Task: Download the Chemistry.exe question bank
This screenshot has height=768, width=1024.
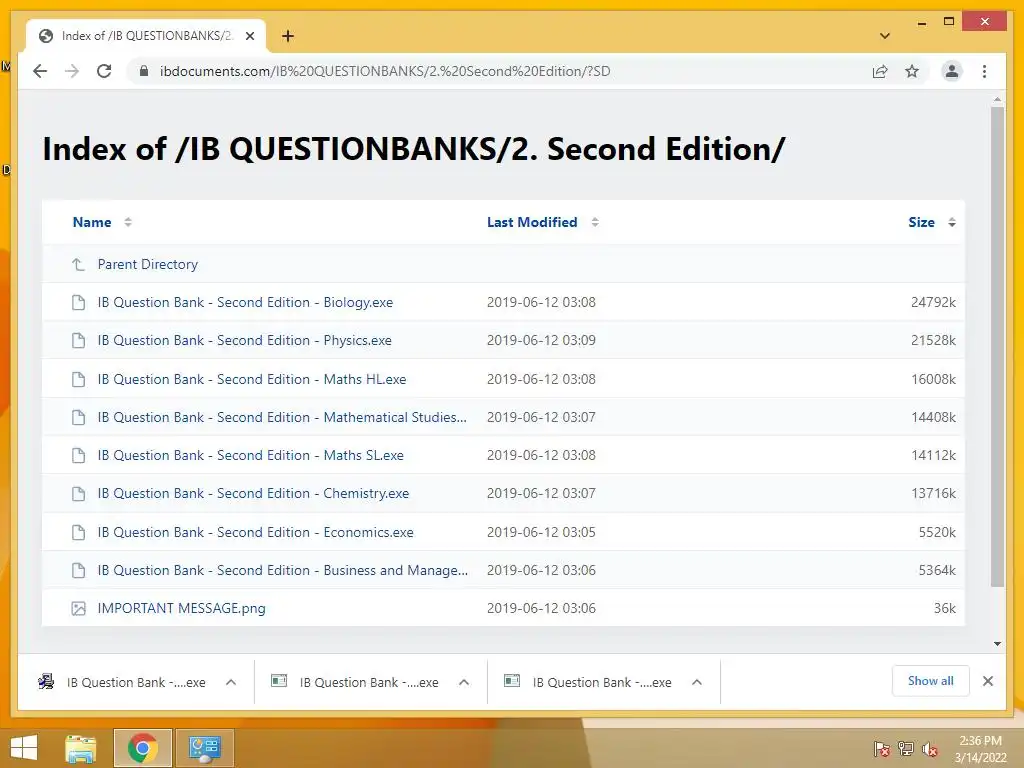Action: tap(253, 494)
